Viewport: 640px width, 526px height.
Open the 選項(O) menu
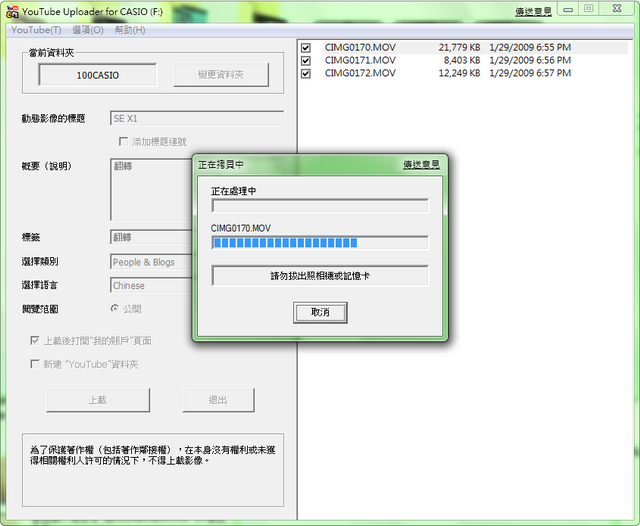(88, 30)
